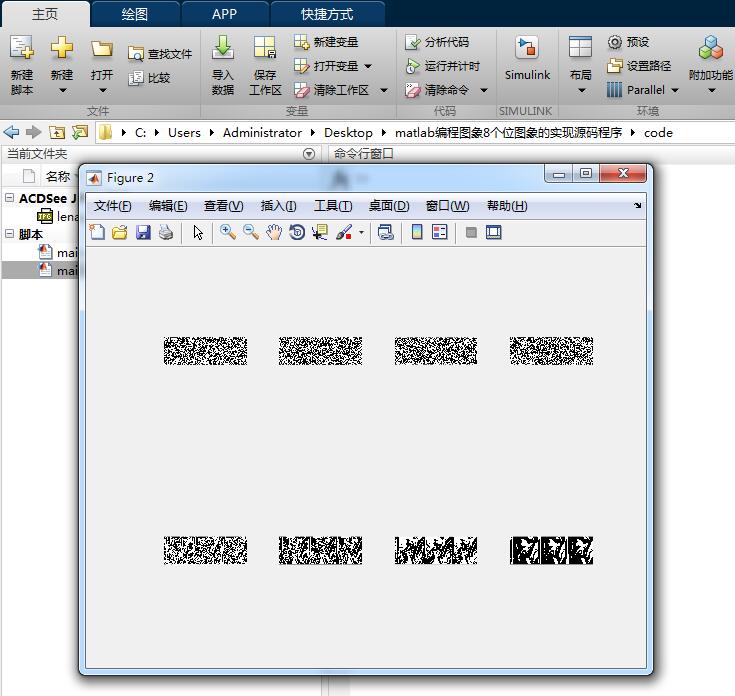Image resolution: width=735 pixels, height=696 pixels.
Task: Click Add-Ons (附加功能) cubes icon
Action: pos(711,47)
